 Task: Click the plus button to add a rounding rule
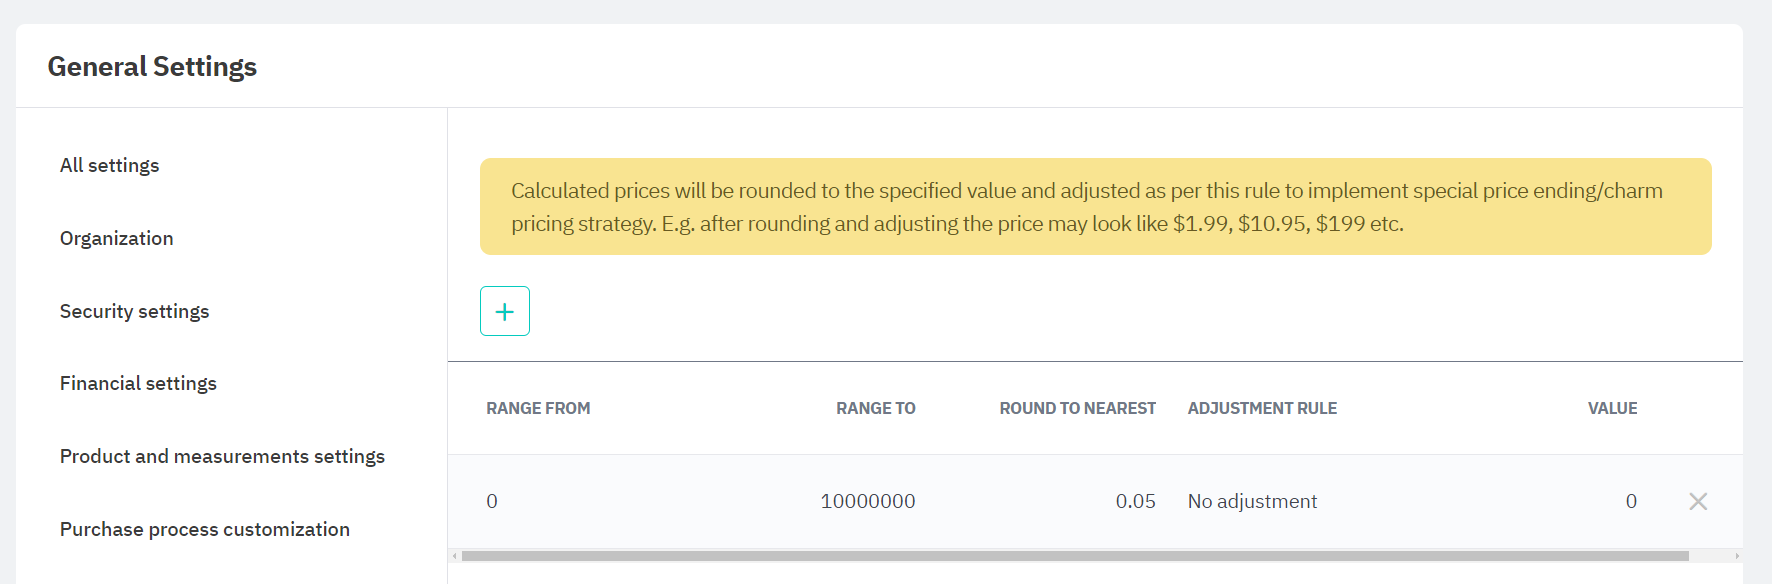coord(505,311)
